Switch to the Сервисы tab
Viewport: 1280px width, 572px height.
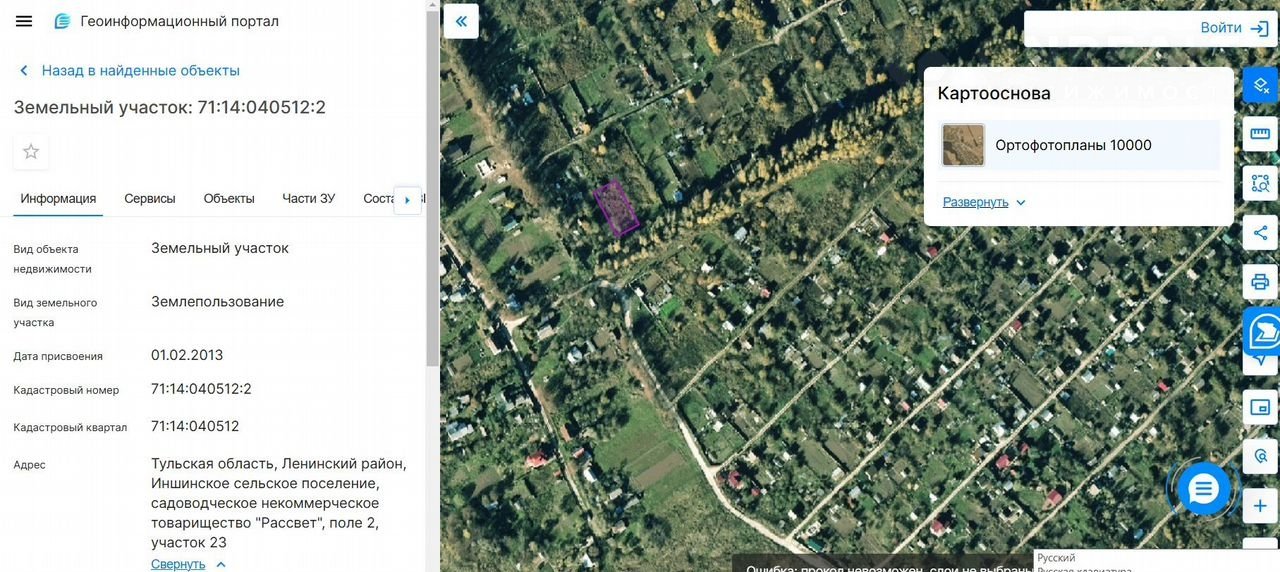(x=150, y=198)
